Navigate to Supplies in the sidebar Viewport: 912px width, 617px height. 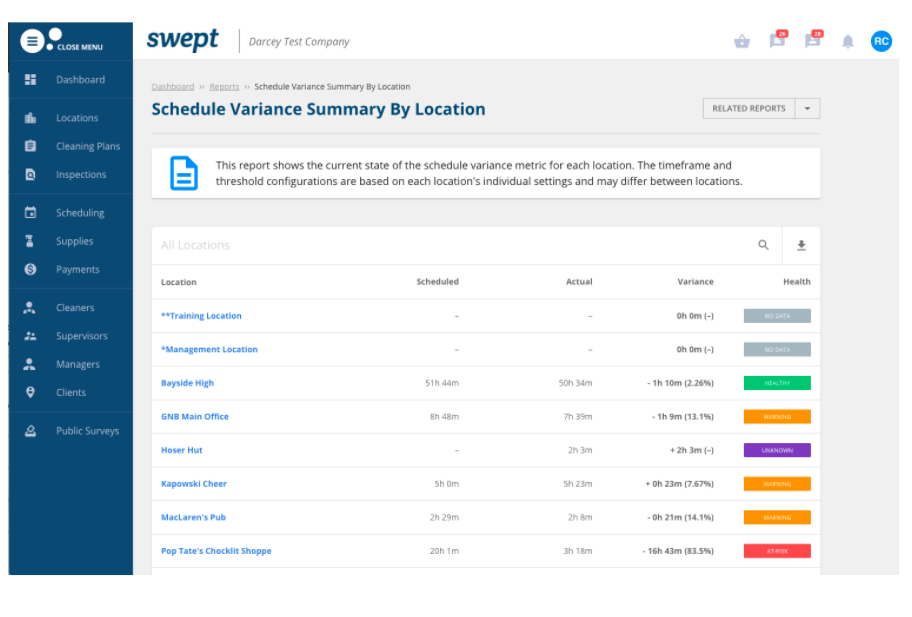point(74,241)
